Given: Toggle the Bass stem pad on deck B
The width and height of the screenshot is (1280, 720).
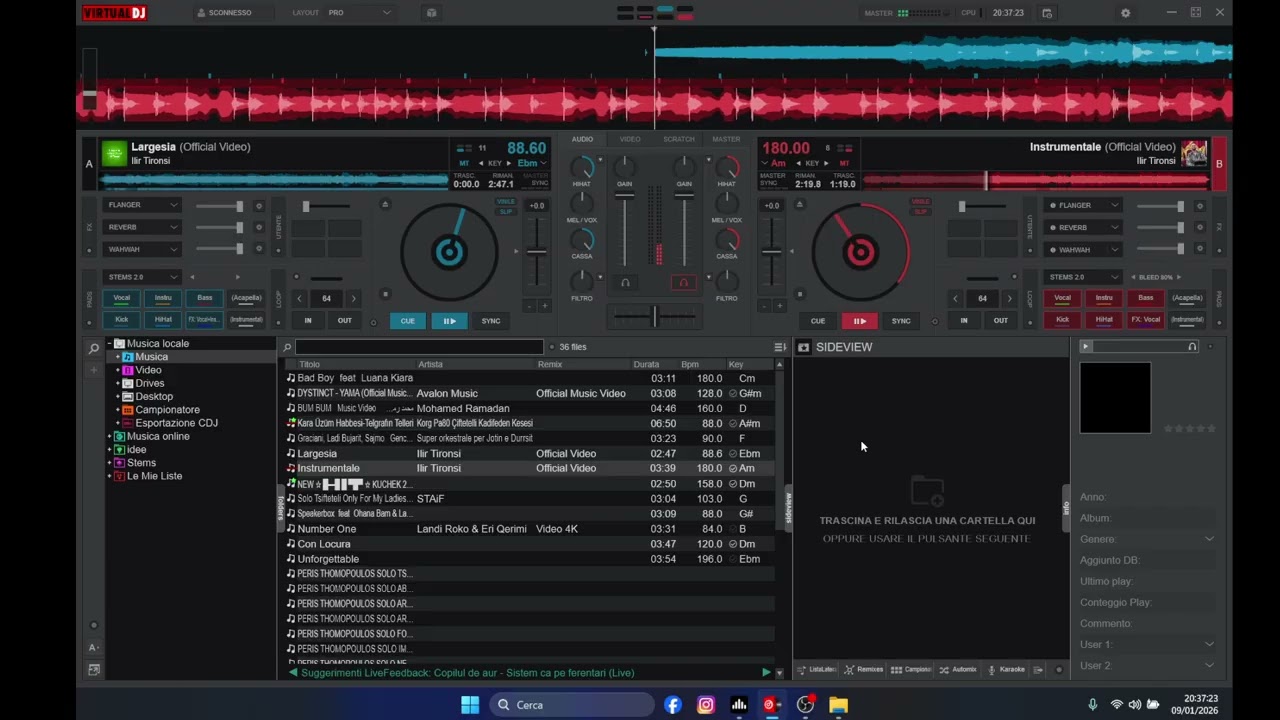Looking at the screenshot, I should point(1146,297).
